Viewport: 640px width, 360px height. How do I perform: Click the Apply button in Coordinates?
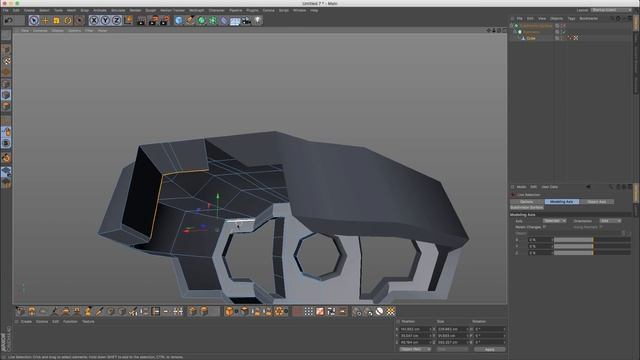490,349
